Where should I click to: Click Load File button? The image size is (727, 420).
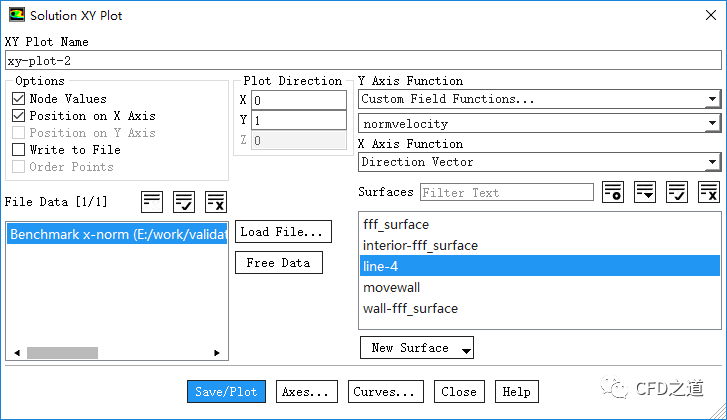[x=284, y=232]
